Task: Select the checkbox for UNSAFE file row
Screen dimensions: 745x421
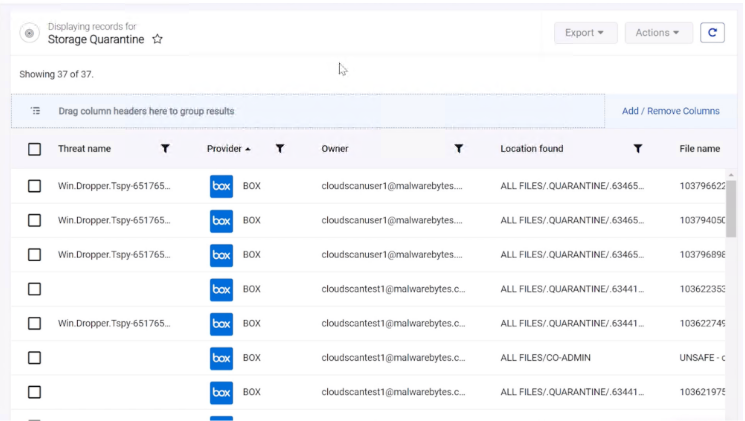Action: [x=34, y=358]
